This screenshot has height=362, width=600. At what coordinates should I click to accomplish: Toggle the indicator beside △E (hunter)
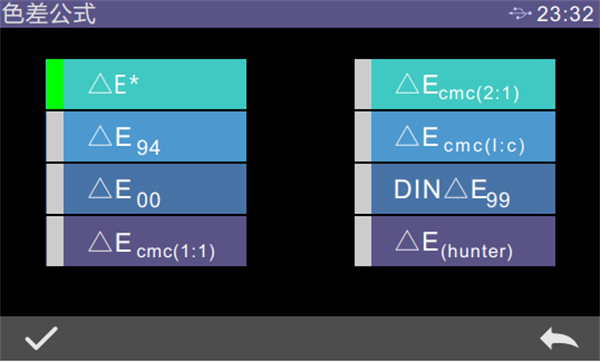click(x=363, y=241)
